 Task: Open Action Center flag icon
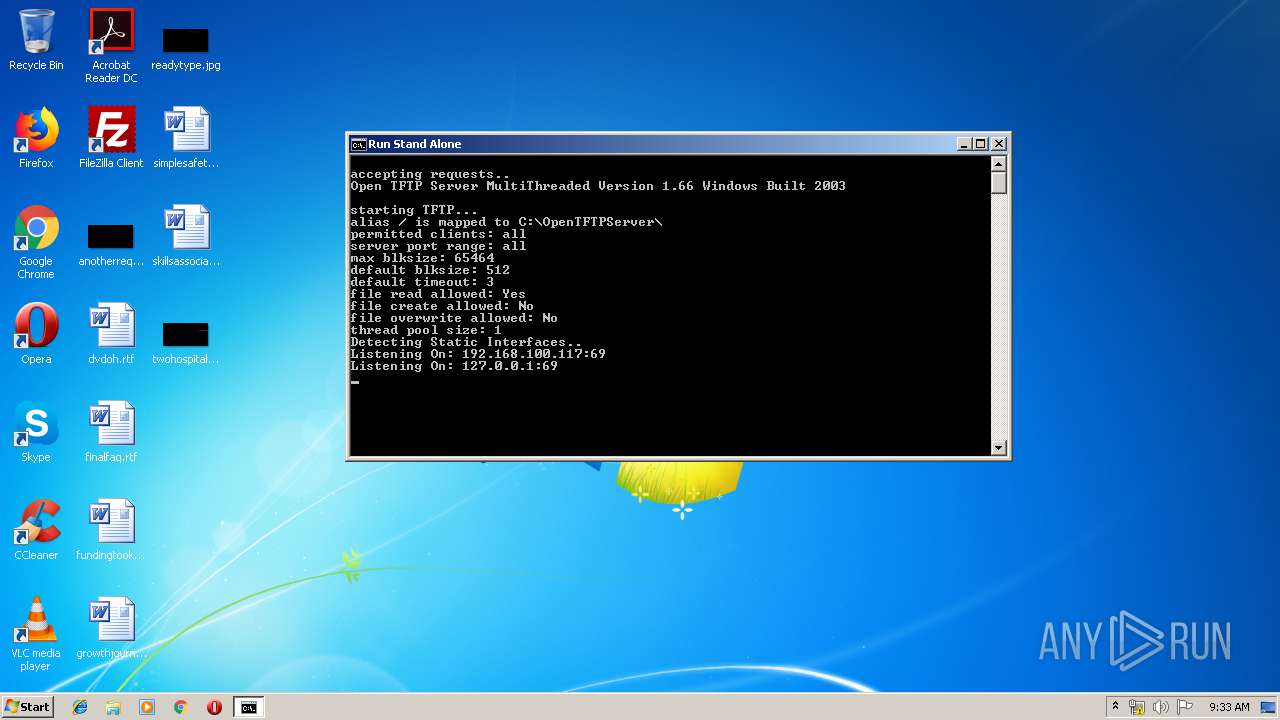[x=1185, y=707]
